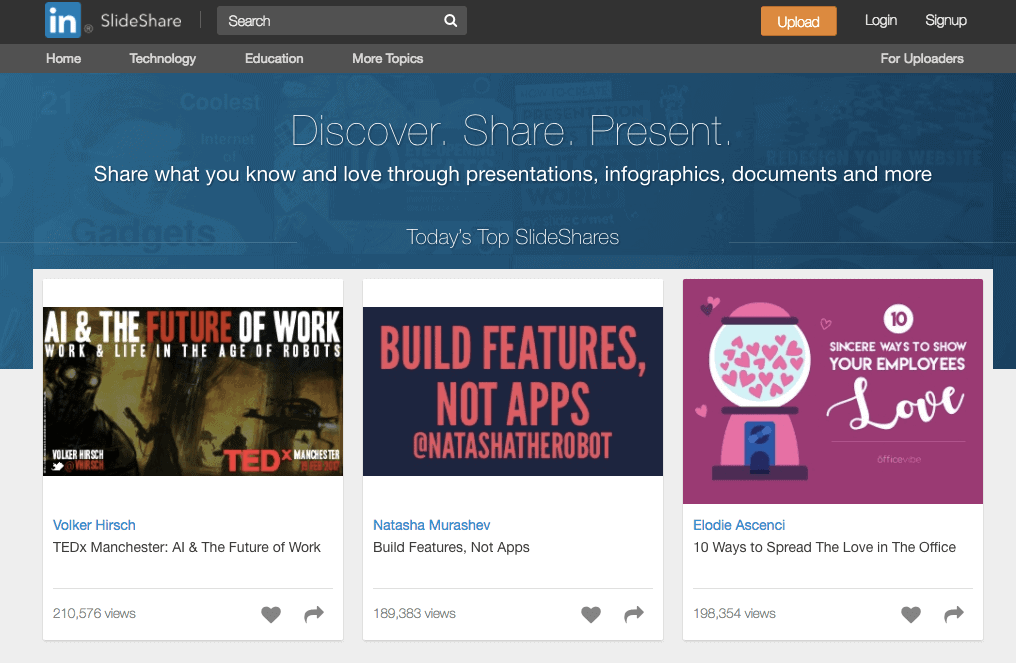
Task: Open author Volker Hirsch's profile
Action: [x=95, y=525]
